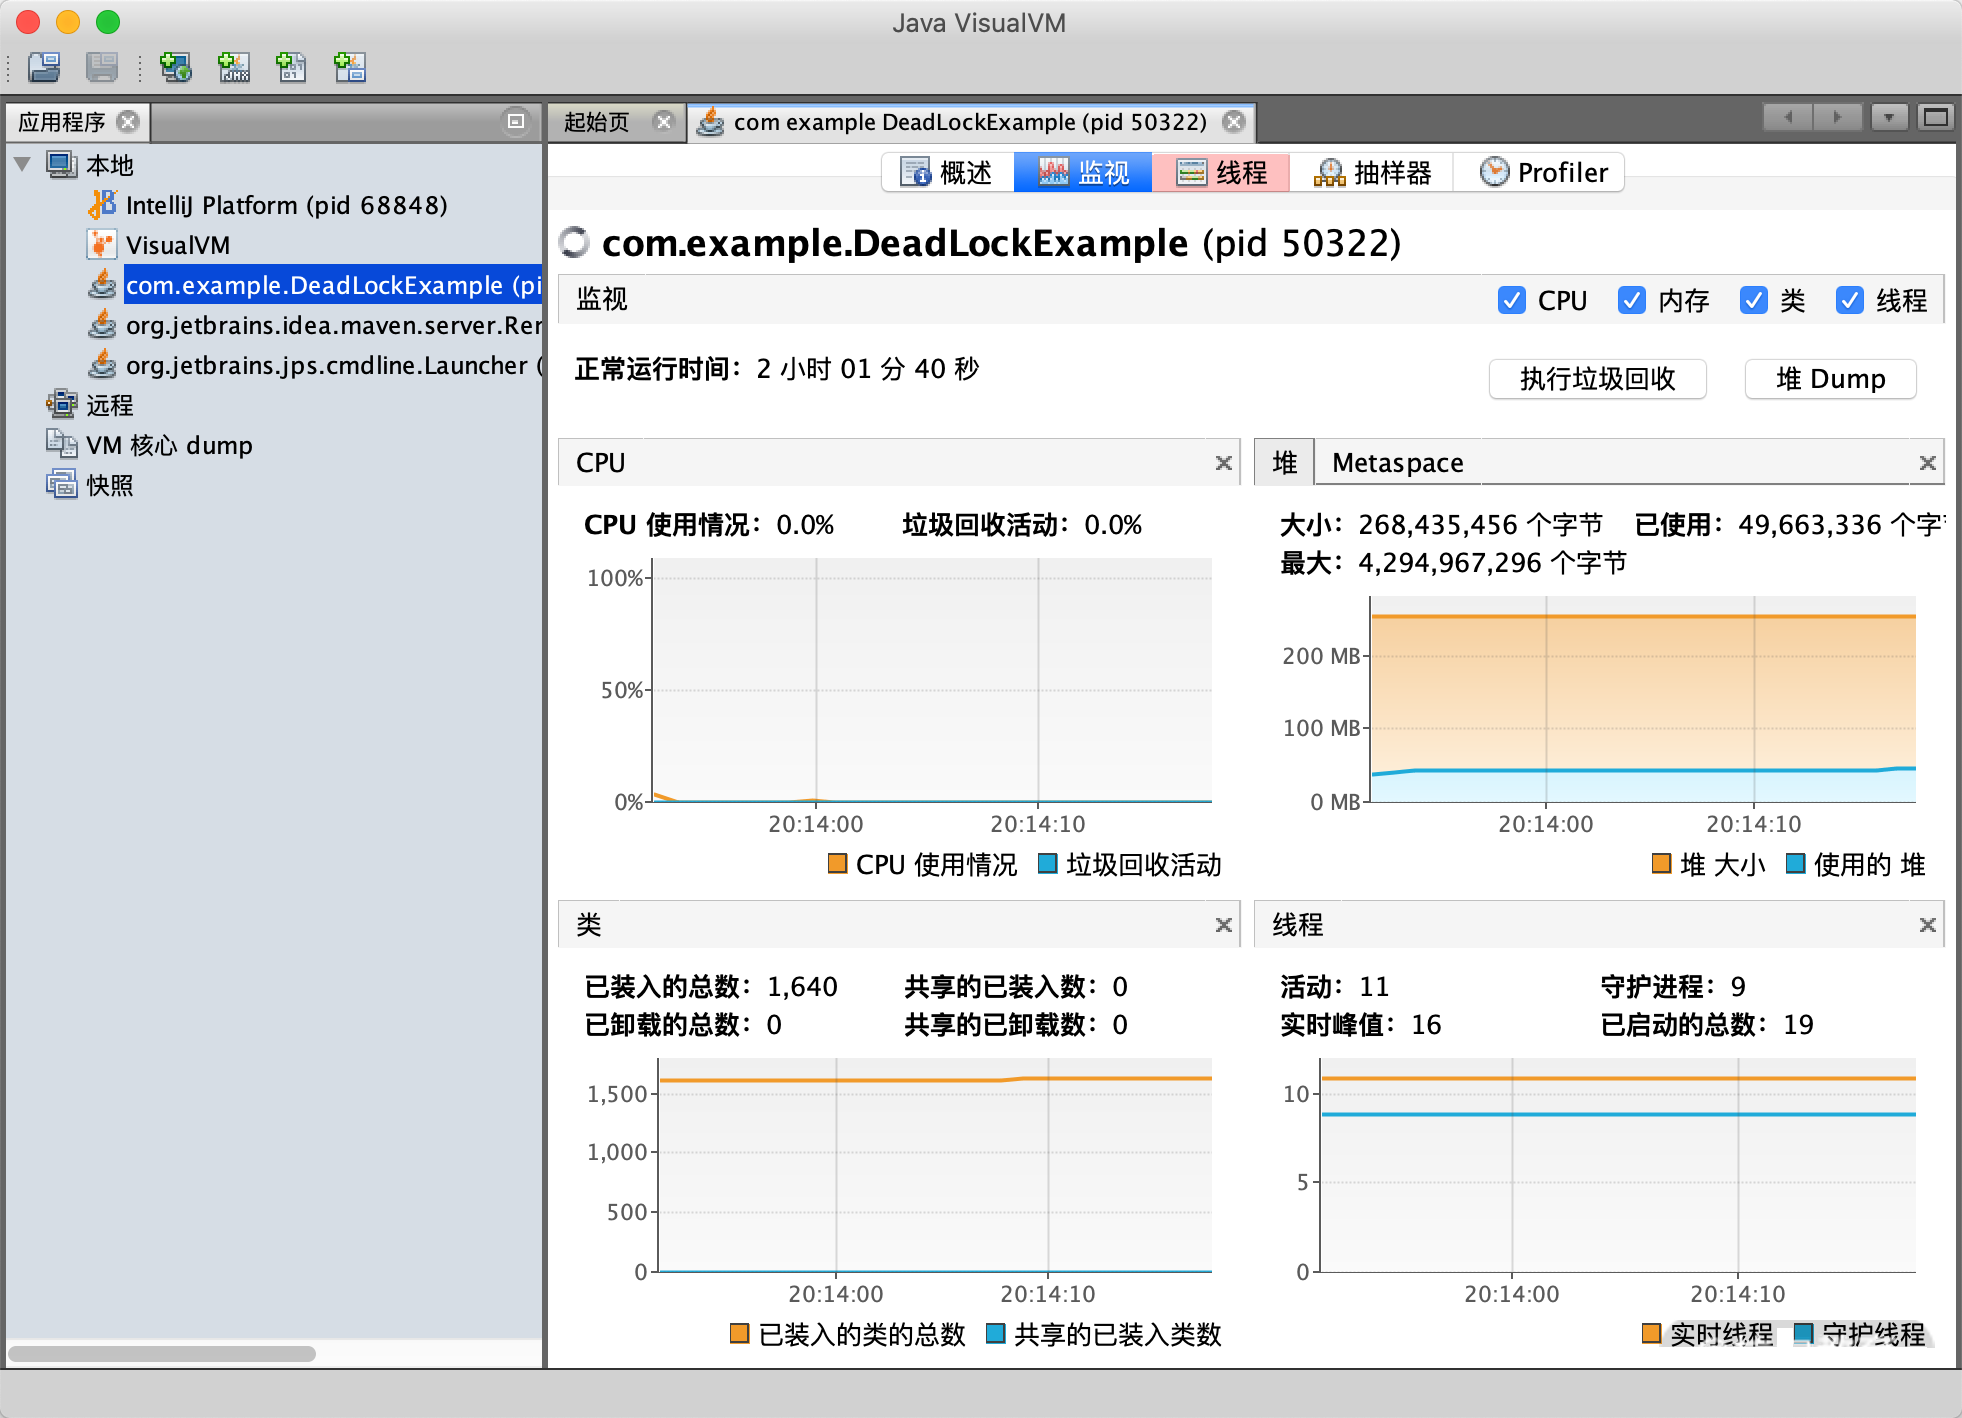1962x1418 pixels.
Task: Click the 堆 Dump button
Action: click(1830, 379)
